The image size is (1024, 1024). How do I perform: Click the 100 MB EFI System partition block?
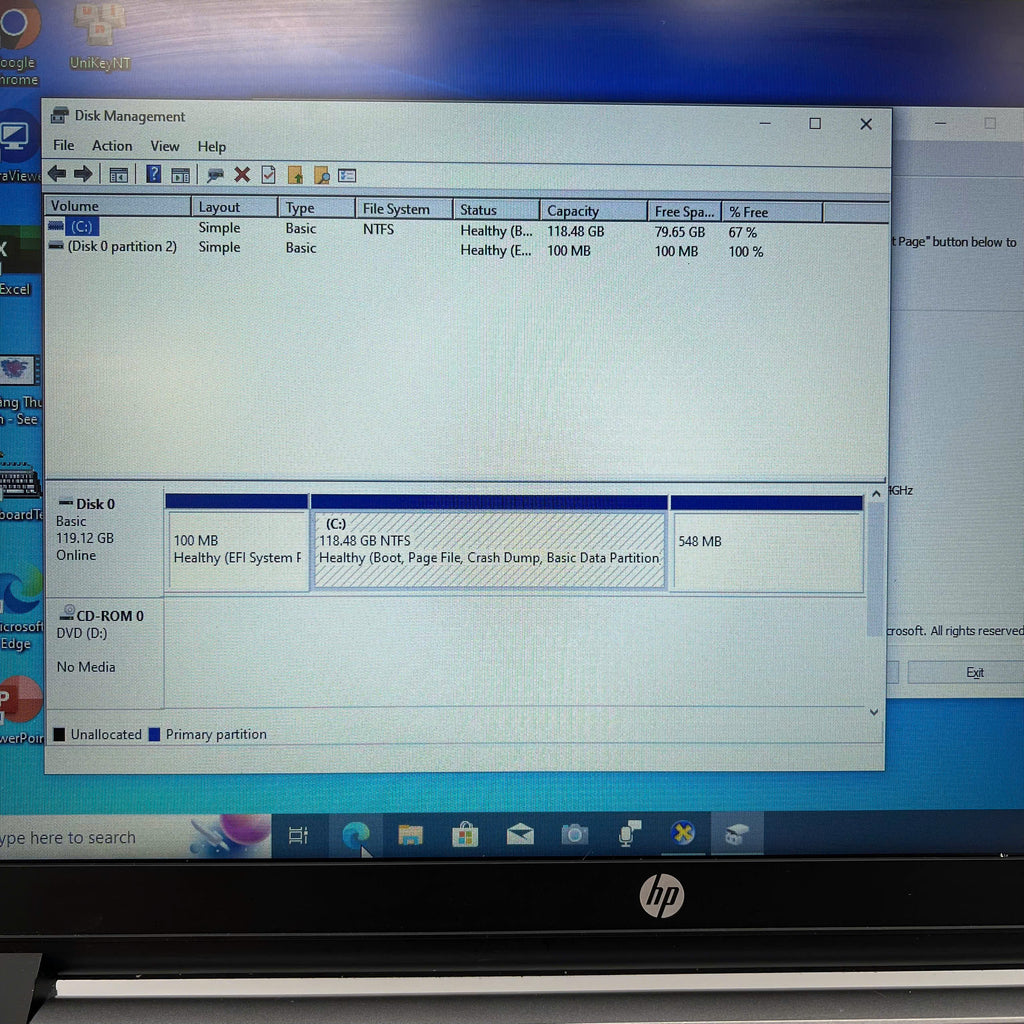coord(237,551)
